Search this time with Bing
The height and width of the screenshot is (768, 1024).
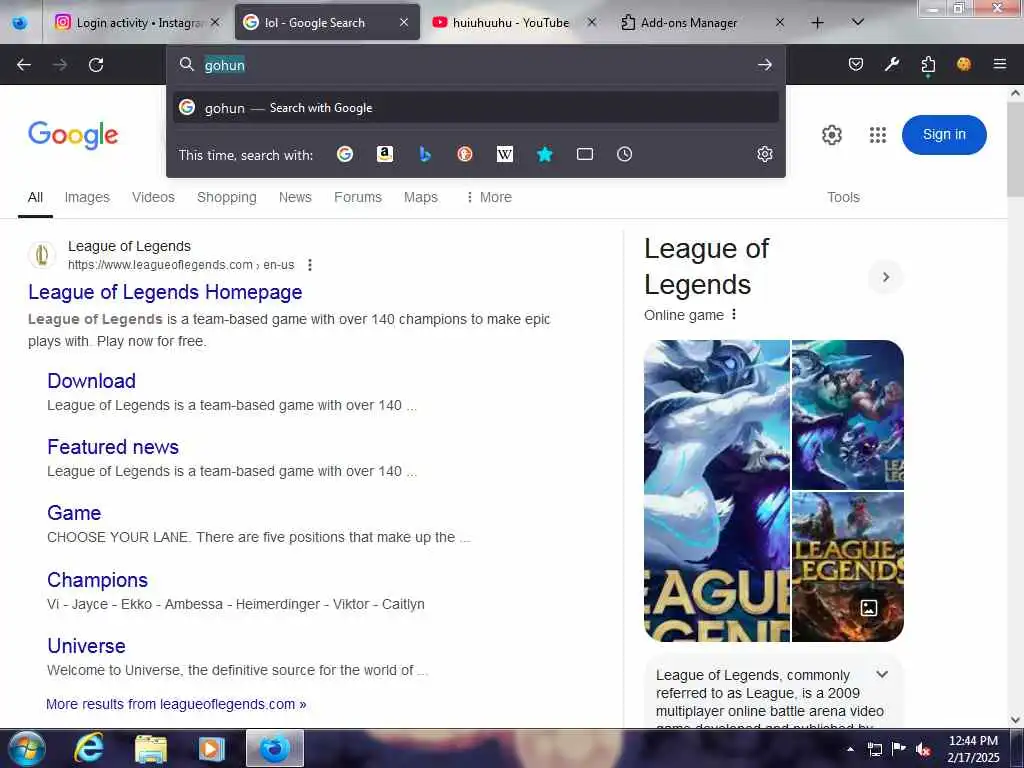425,154
